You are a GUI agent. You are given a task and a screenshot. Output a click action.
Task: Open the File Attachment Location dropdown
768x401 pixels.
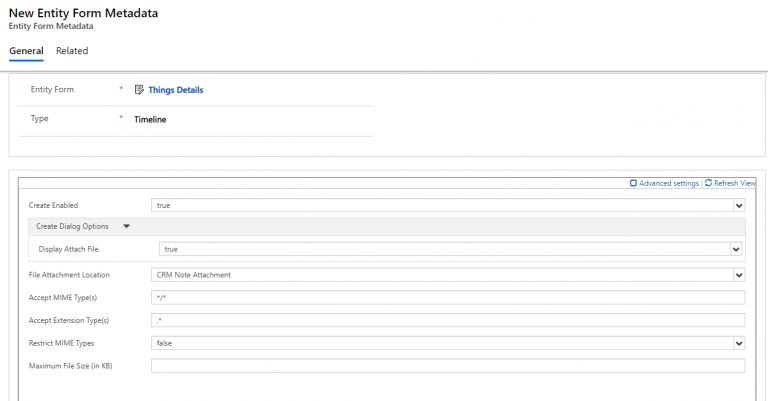[x=739, y=275]
